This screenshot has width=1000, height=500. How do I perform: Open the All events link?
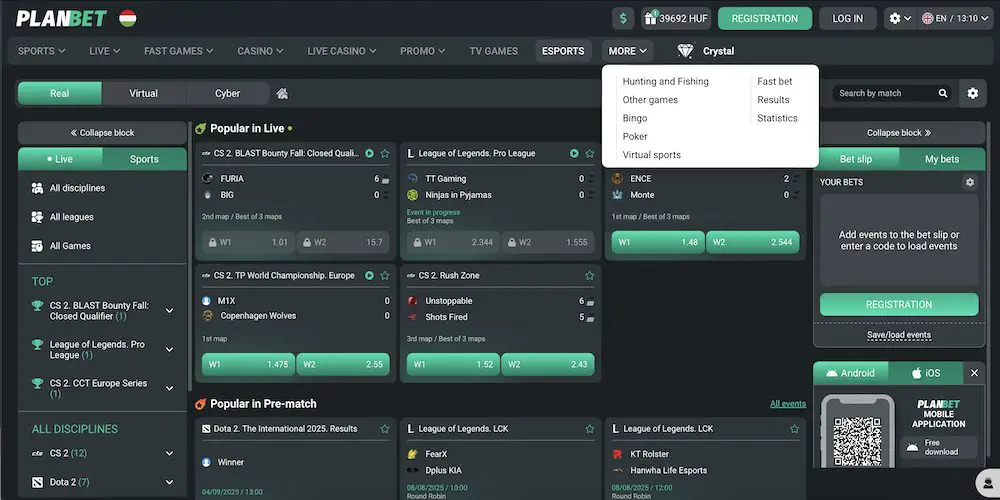pos(787,404)
